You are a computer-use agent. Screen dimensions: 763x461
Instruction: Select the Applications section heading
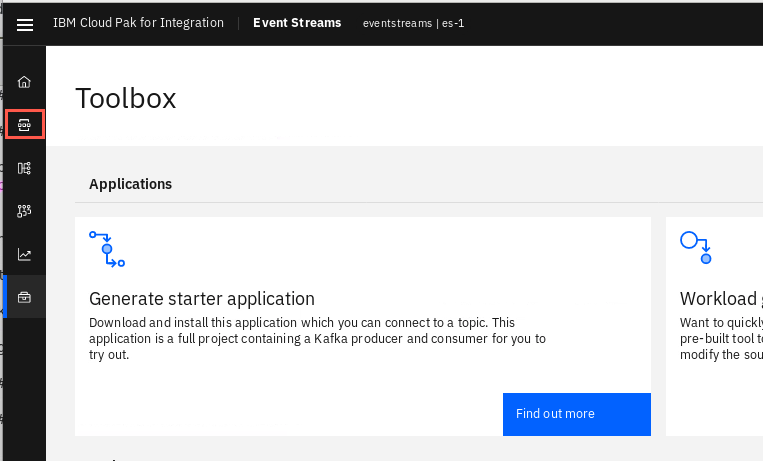coord(130,184)
